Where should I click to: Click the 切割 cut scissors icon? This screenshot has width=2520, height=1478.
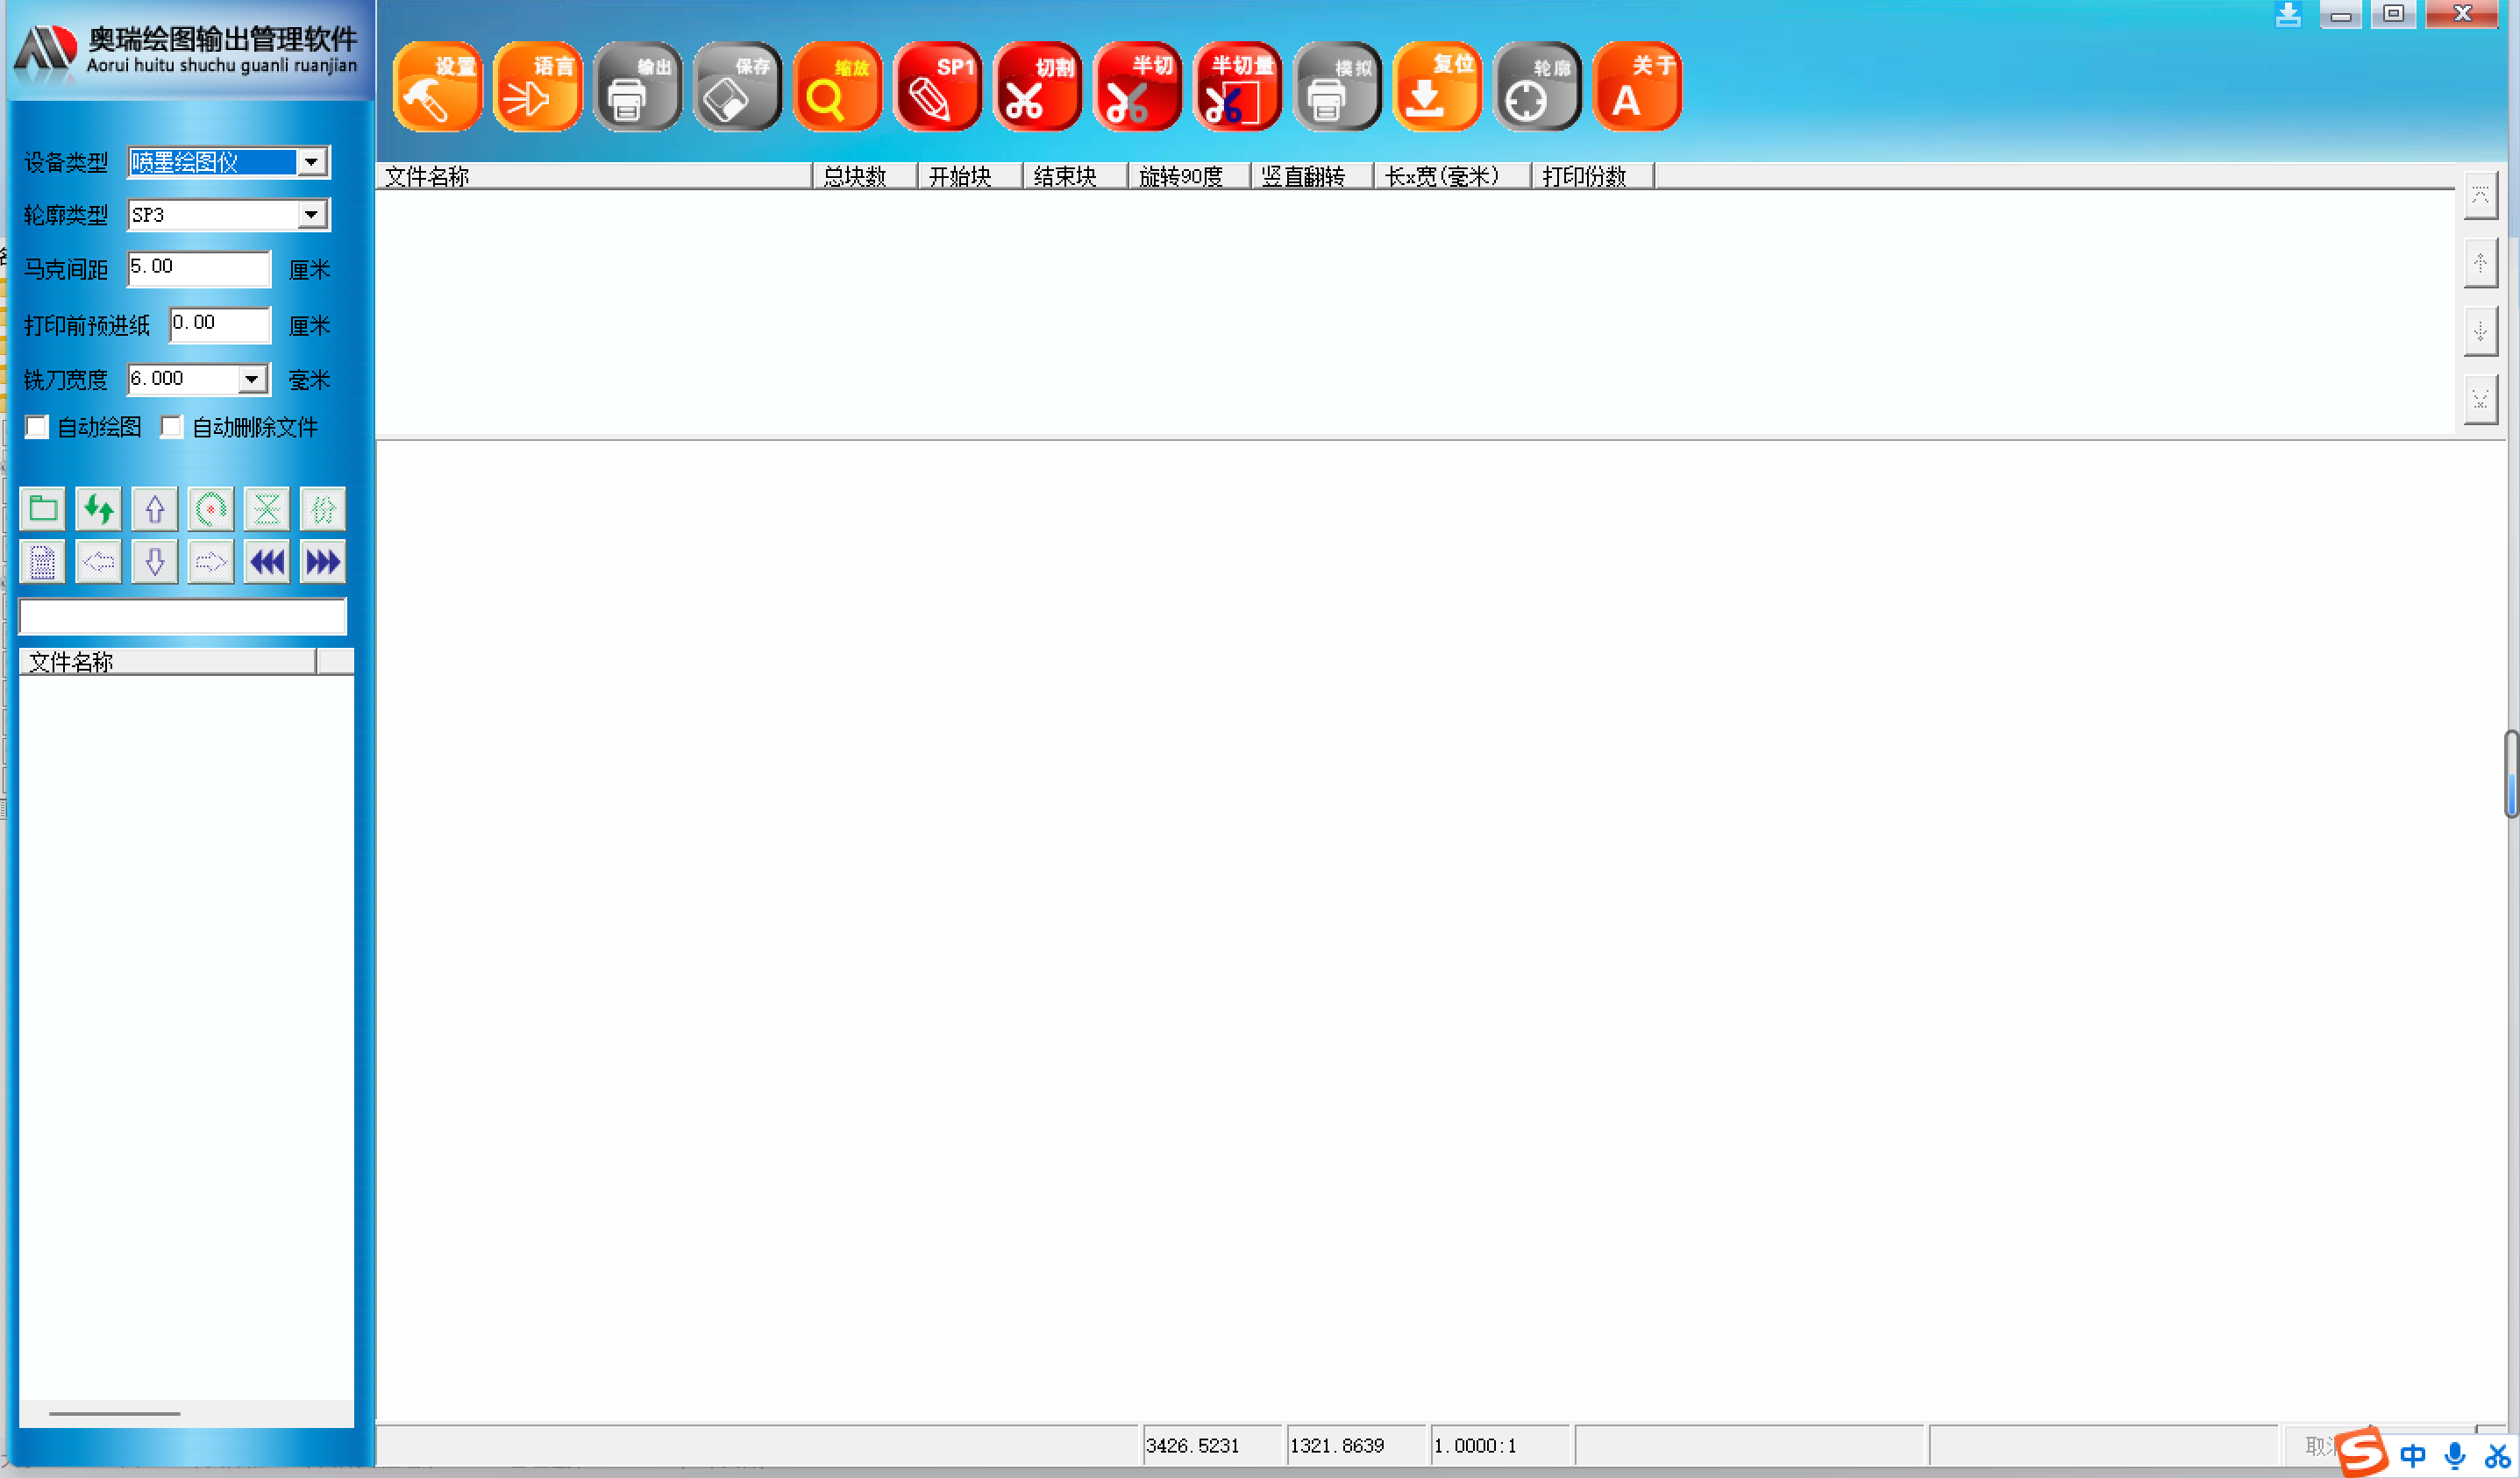pos(1037,87)
